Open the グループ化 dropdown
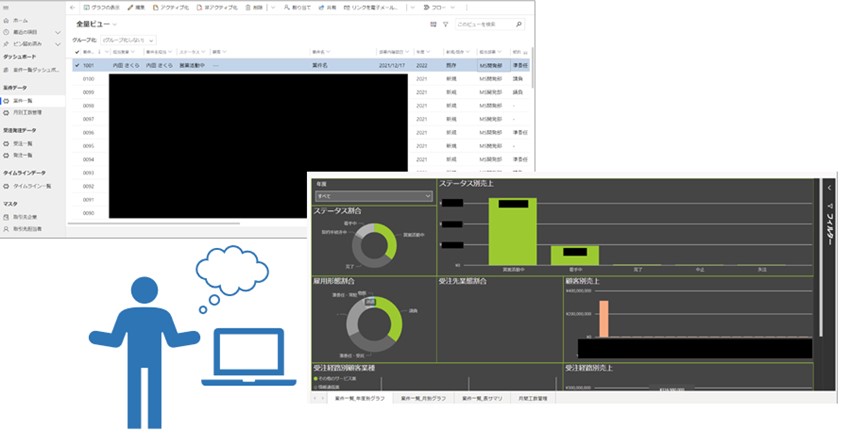The width and height of the screenshot is (850, 447). click(x=127, y=39)
